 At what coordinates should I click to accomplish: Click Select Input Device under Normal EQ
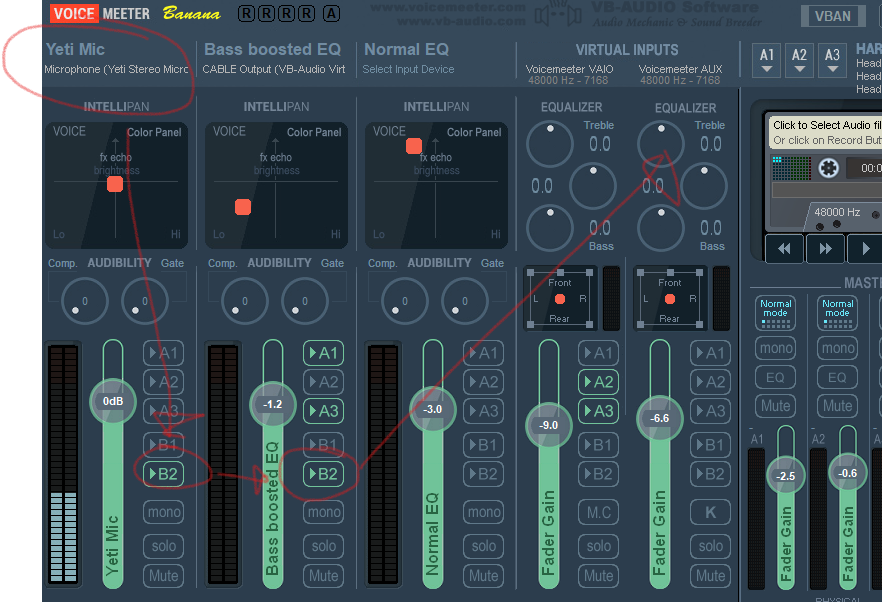408,69
